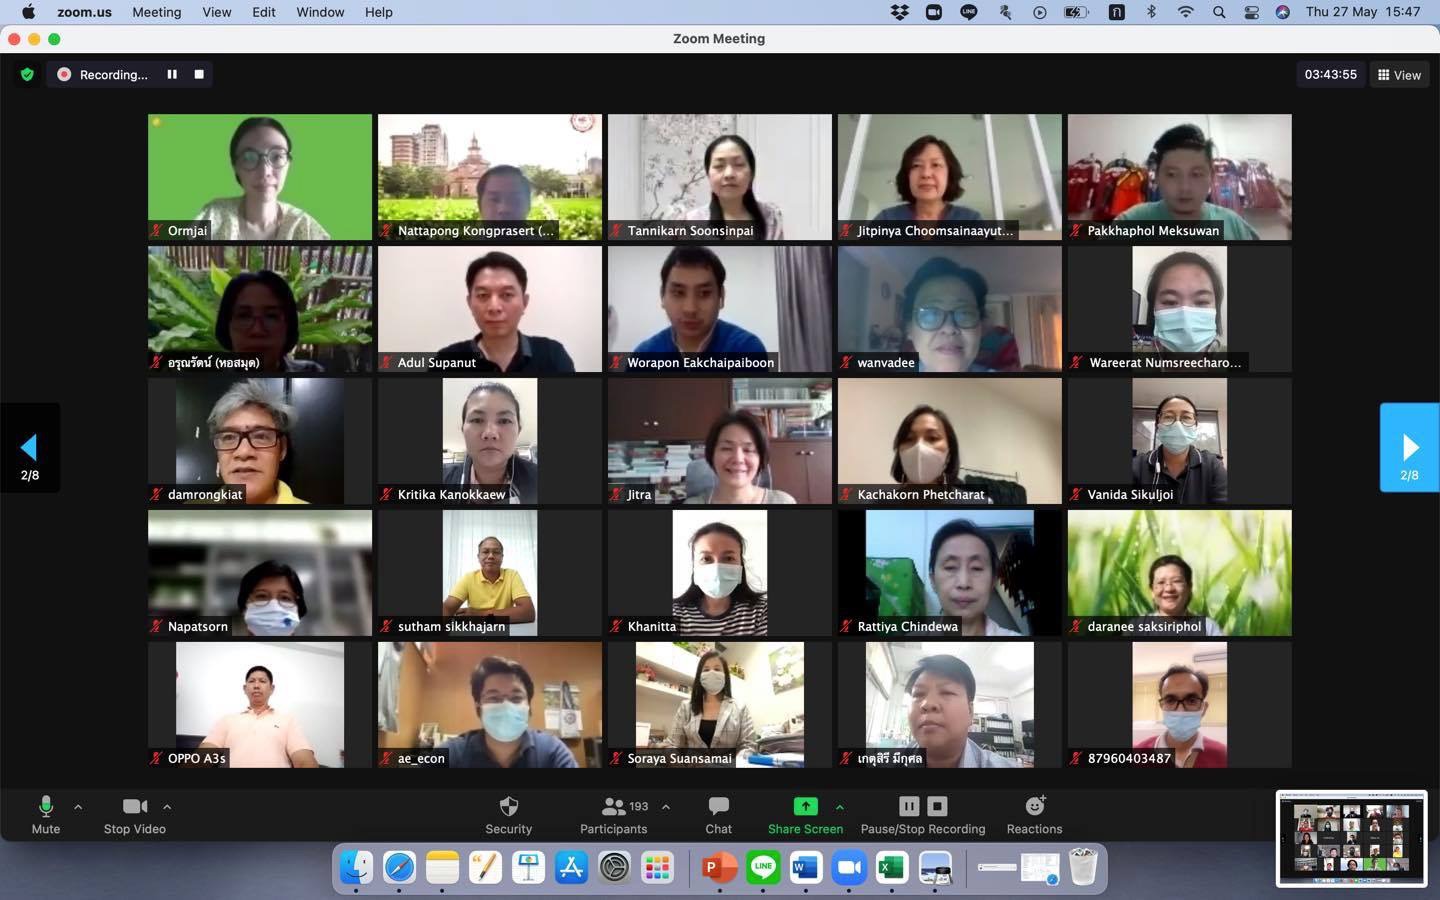Open the Meeting menu in menu bar
This screenshot has width=1440, height=900.
156,12
